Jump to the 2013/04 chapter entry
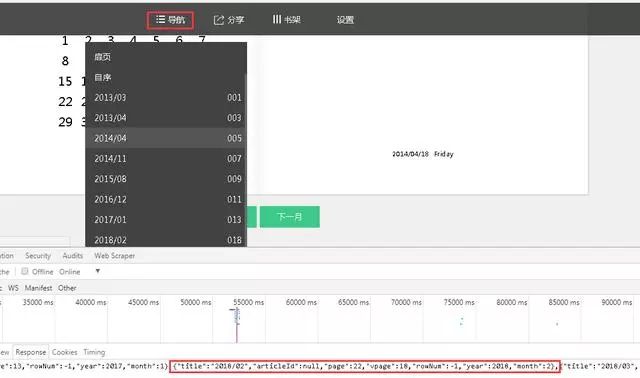Image resolution: width=640 pixels, height=378 pixels. pos(165,118)
